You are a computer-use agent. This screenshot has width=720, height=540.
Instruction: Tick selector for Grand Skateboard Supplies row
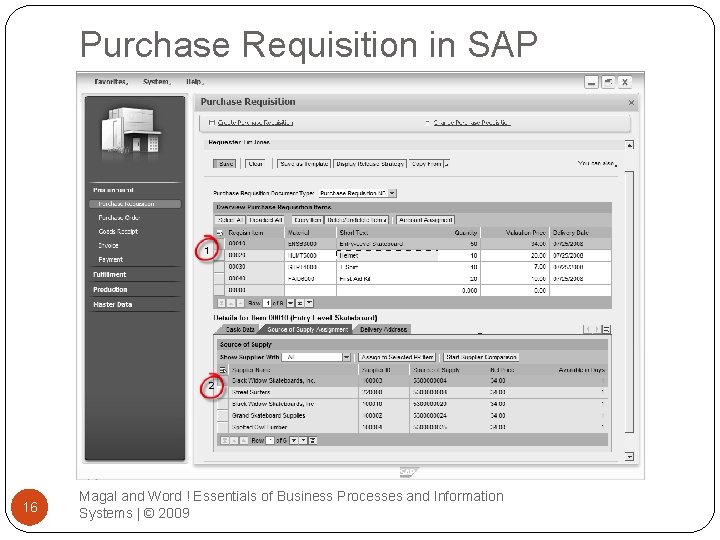point(223,416)
